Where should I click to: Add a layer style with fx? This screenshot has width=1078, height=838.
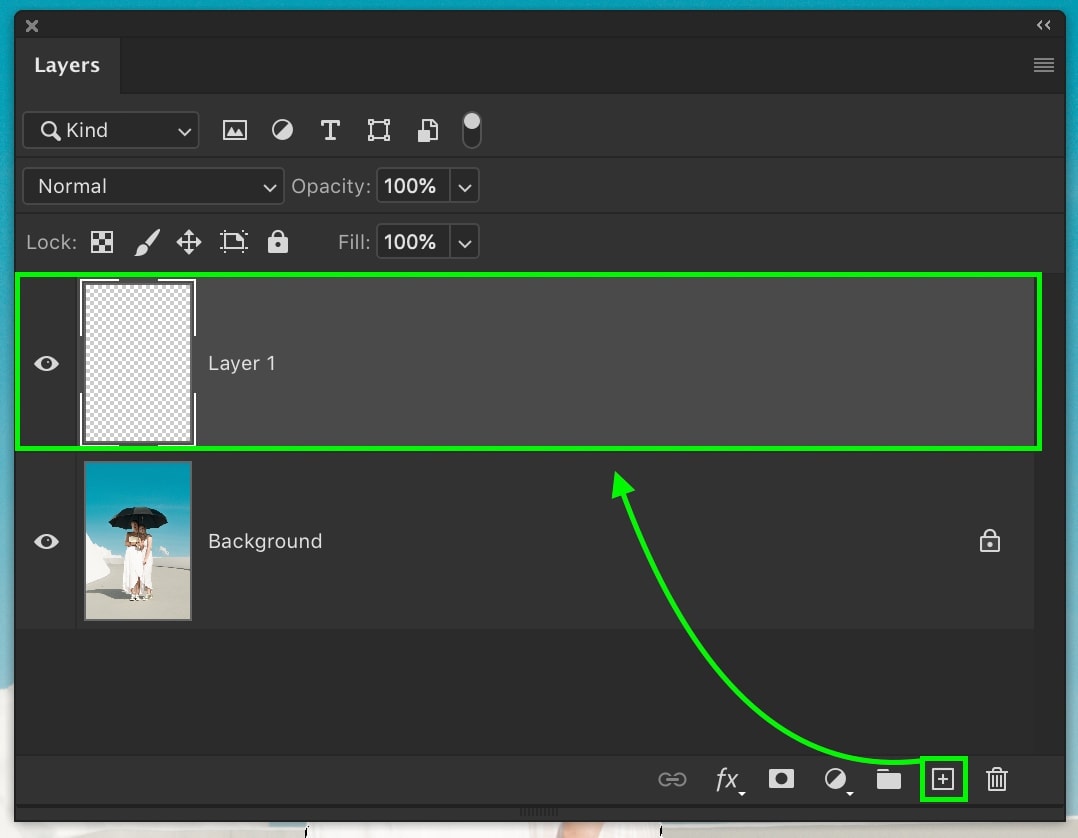pyautogui.click(x=729, y=780)
